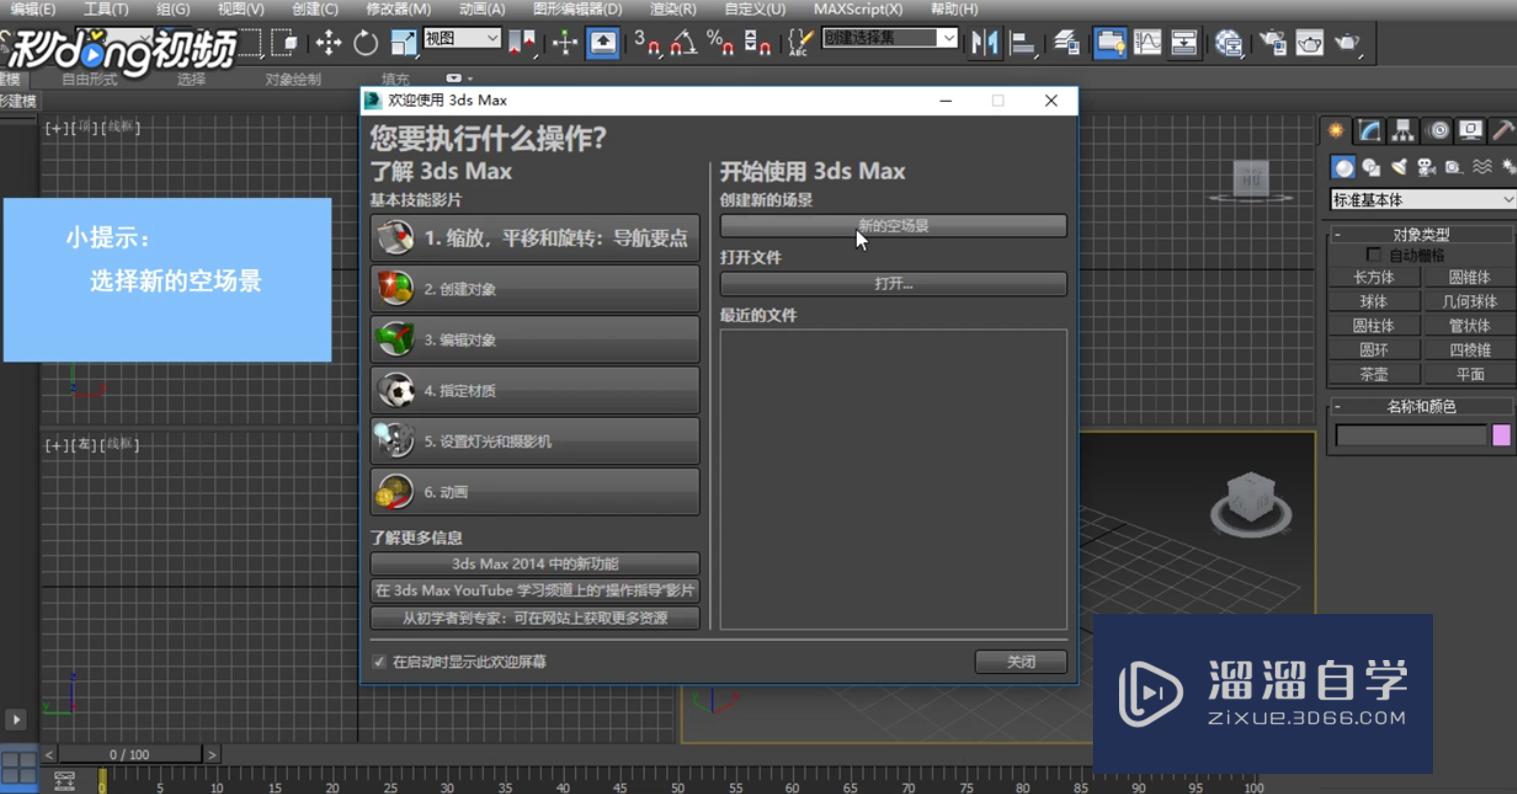Open the Curve Editor icon
This screenshot has width=1517, height=794.
click(1147, 42)
